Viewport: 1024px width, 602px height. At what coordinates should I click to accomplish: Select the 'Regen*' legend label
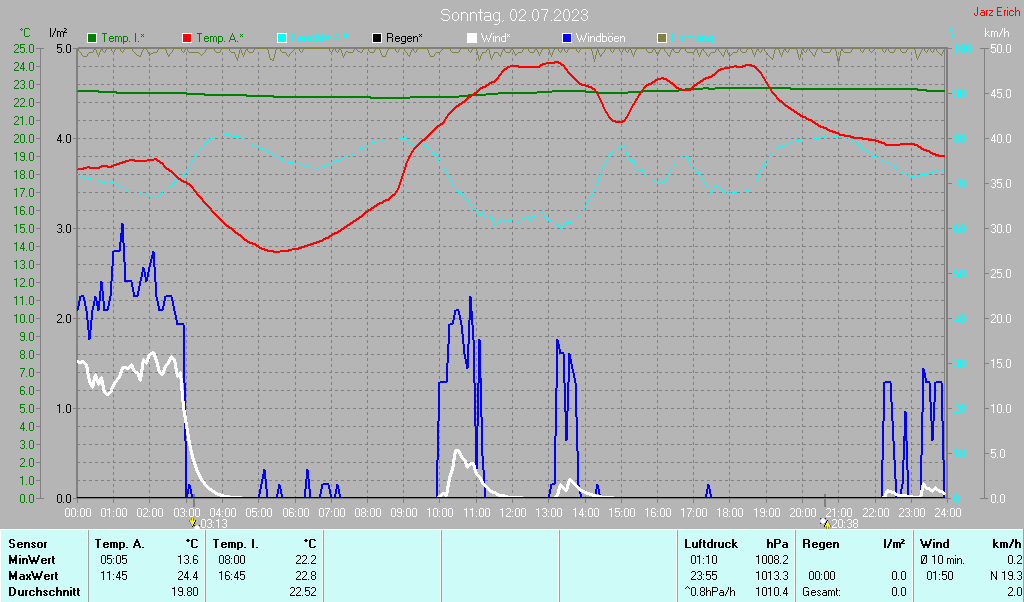coord(404,38)
